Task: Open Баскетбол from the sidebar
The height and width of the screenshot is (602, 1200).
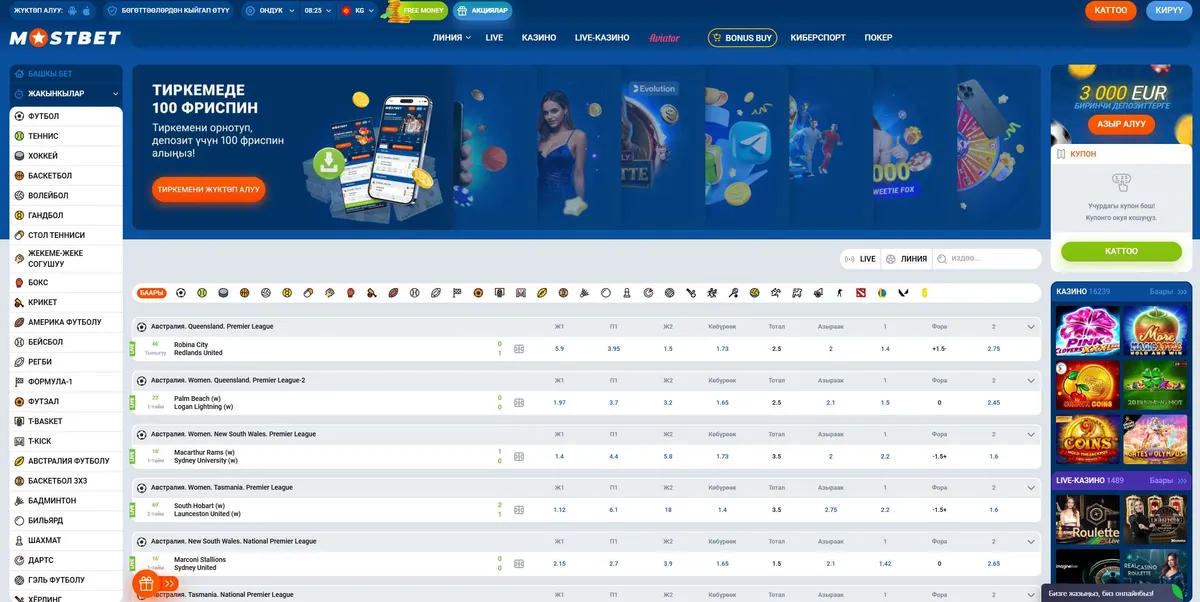Action: click(66, 176)
